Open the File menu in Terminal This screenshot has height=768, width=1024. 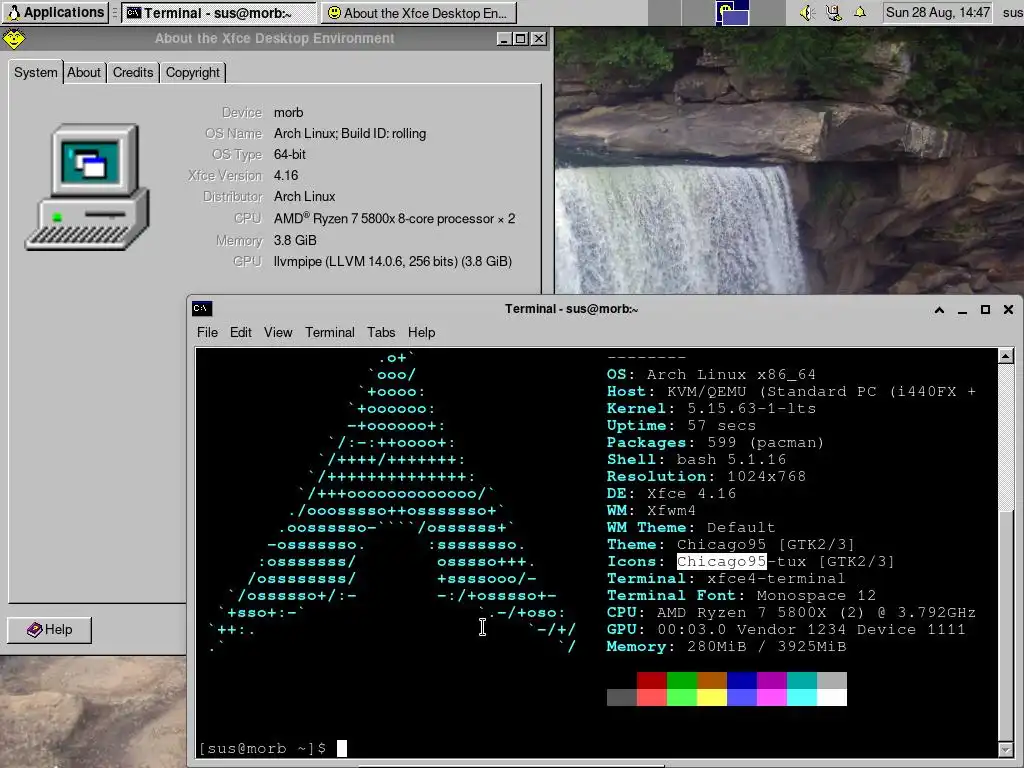pyautogui.click(x=207, y=332)
